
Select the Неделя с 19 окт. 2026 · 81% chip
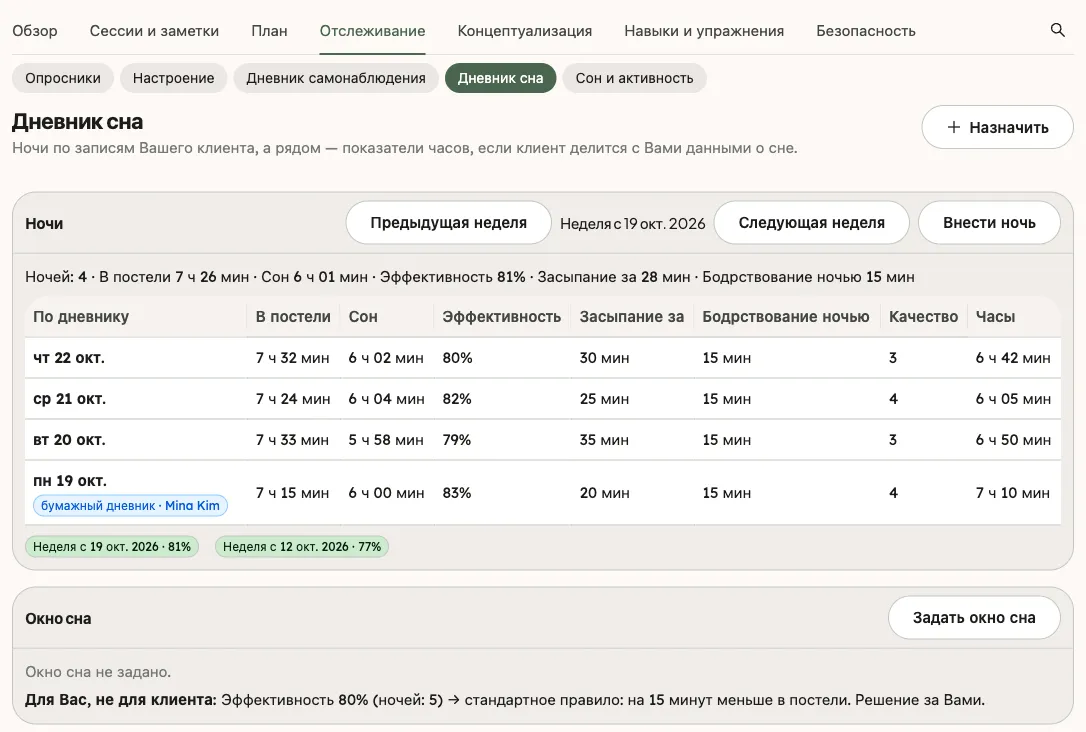[112, 546]
